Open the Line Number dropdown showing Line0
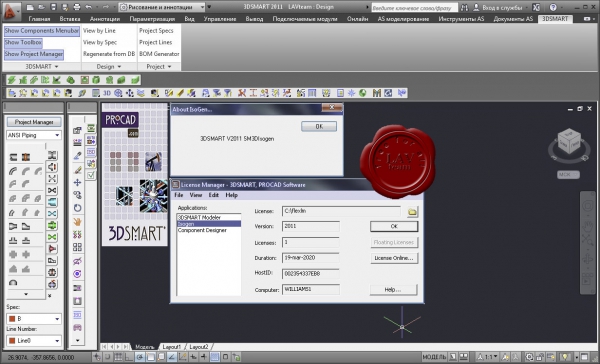The image size is (600, 364). pos(34,340)
